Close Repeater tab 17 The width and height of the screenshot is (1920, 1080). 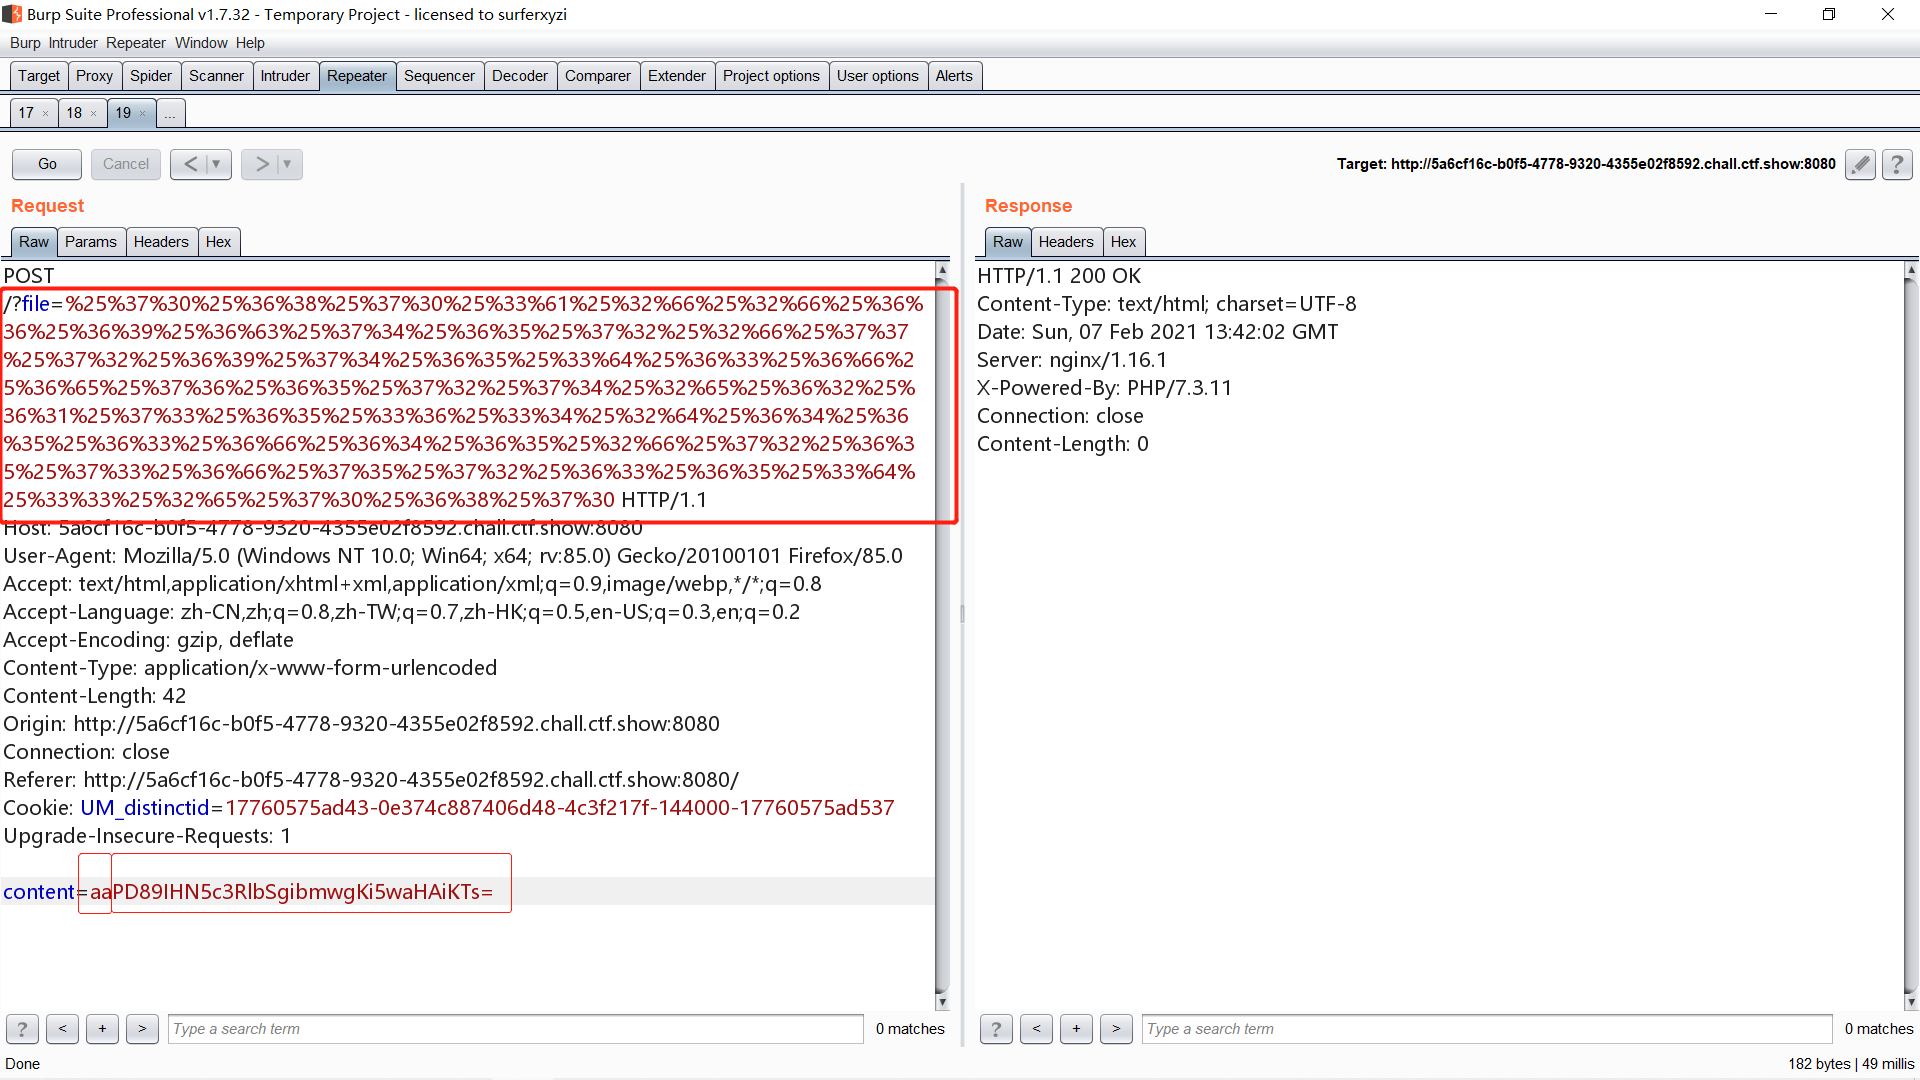pos(45,114)
